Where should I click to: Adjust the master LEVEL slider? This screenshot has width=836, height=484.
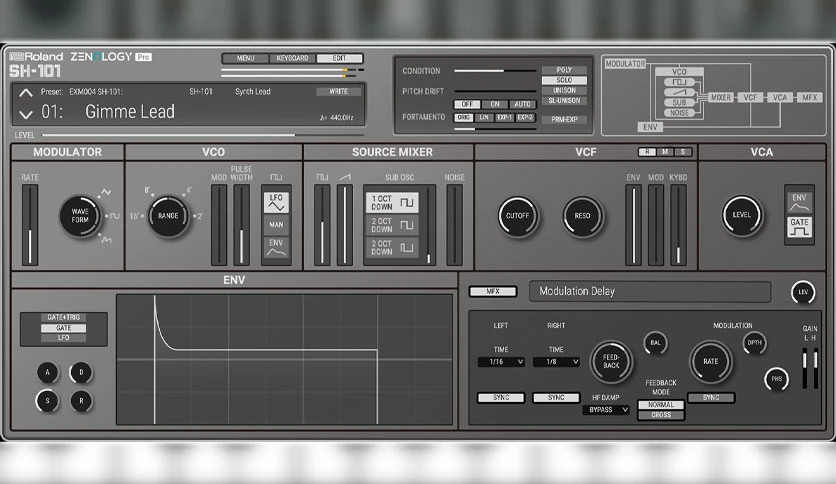click(203, 135)
